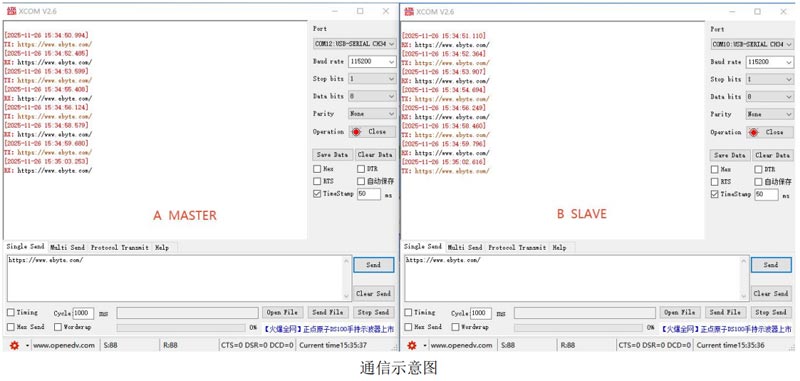
Task: Click Stop Send button in master window
Action: coord(373,312)
